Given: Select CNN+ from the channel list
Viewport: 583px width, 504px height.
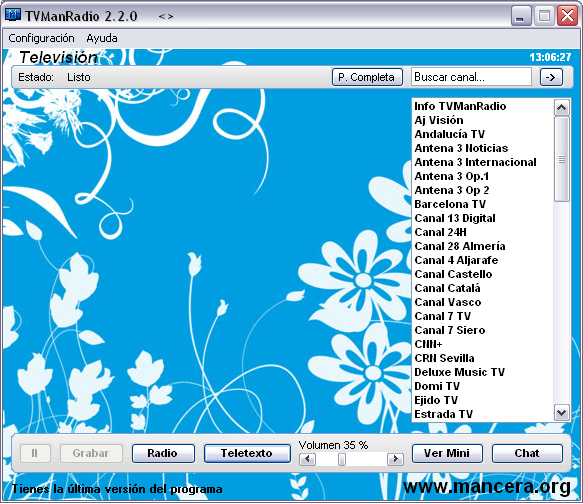Looking at the screenshot, I should [x=428, y=344].
